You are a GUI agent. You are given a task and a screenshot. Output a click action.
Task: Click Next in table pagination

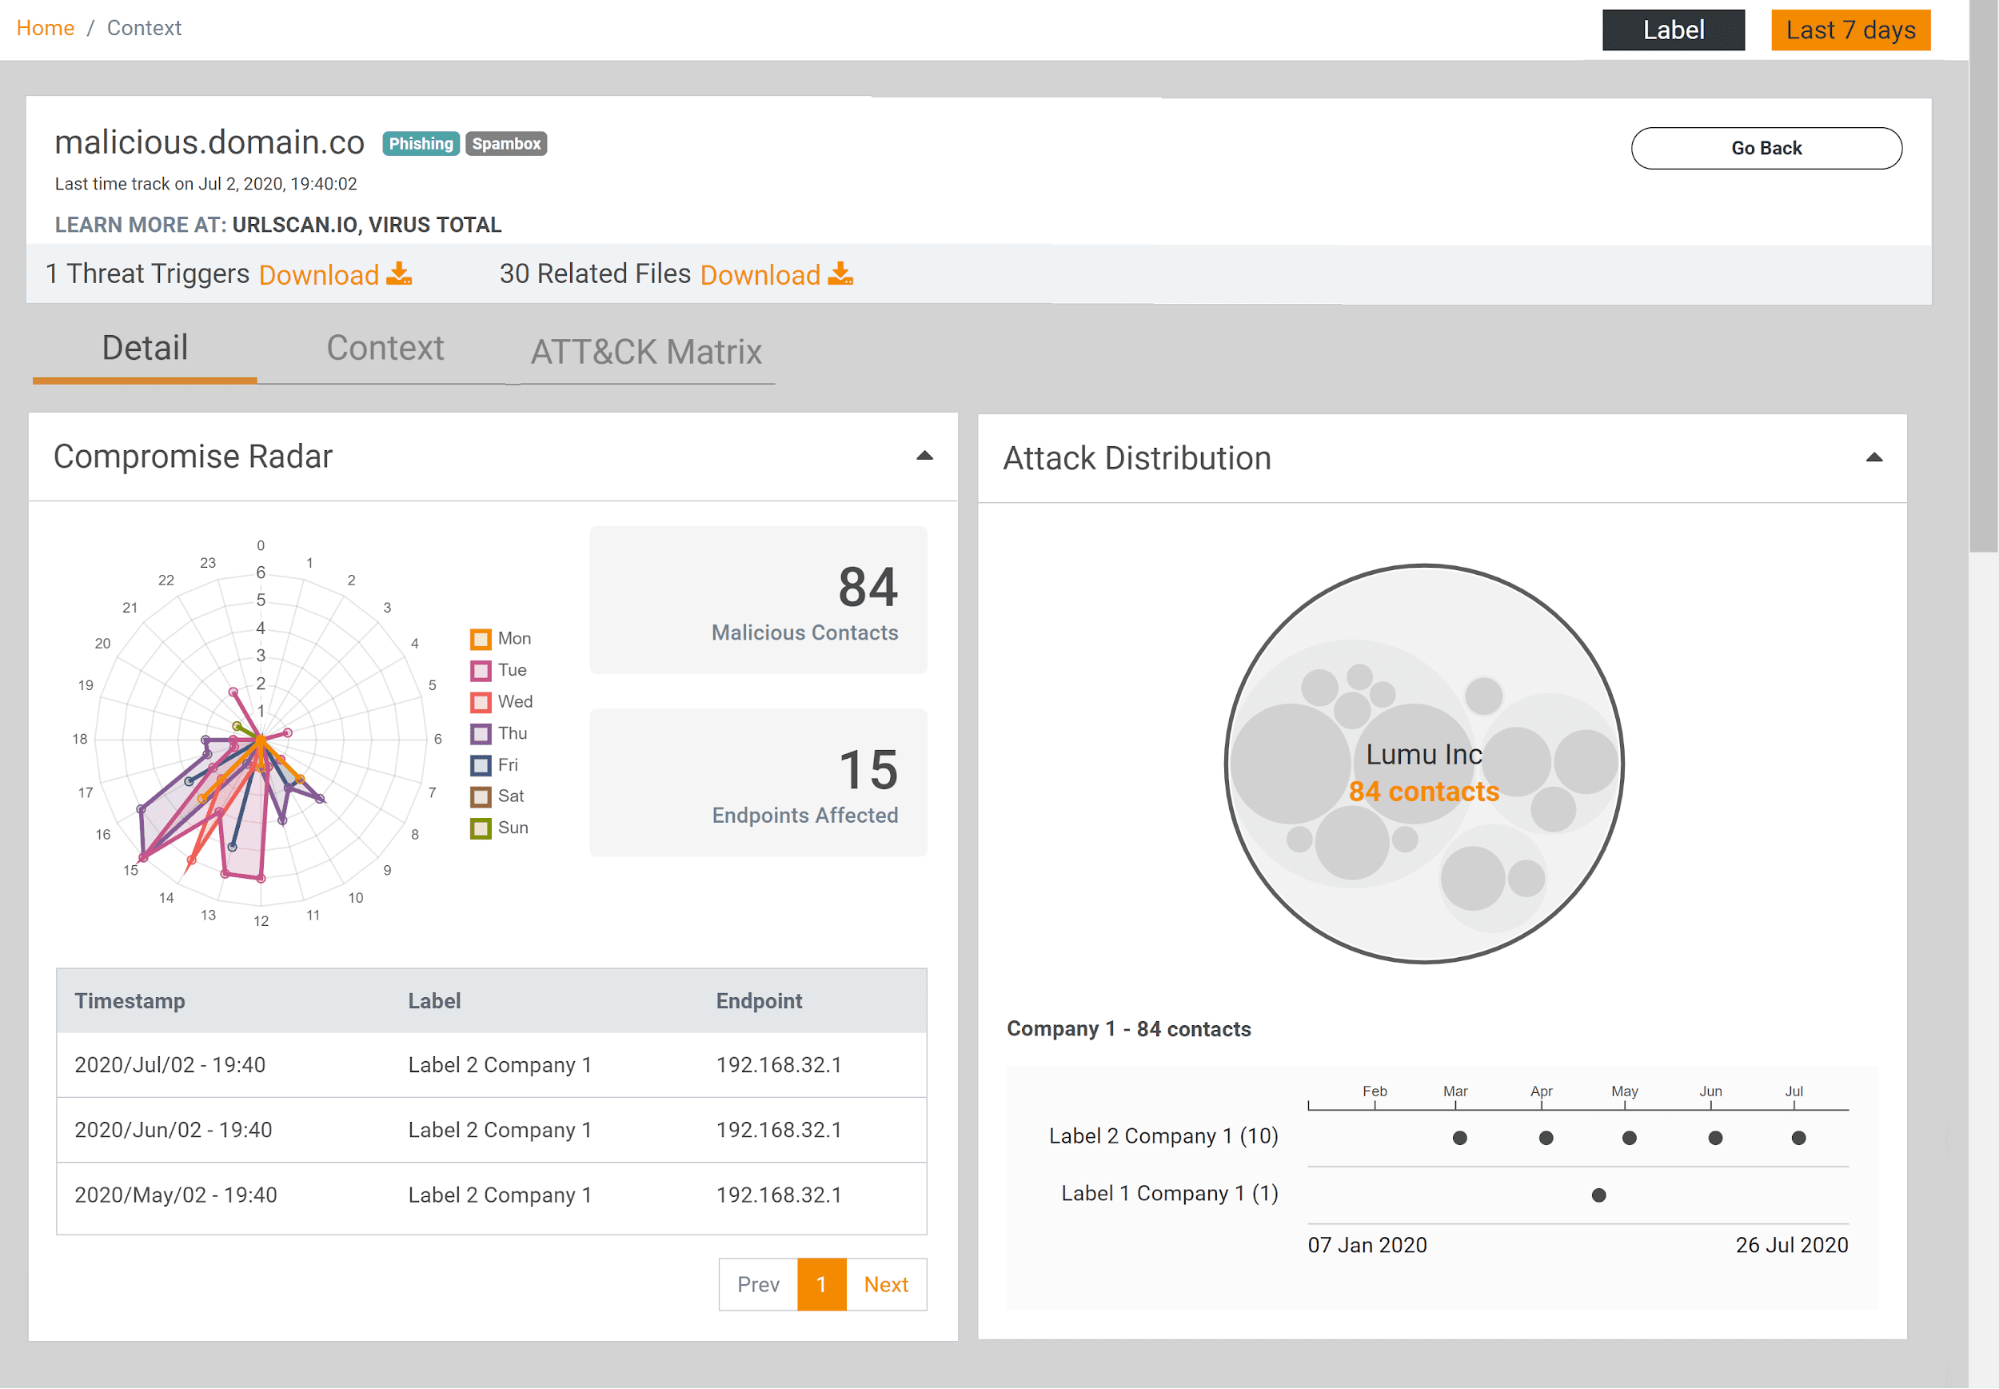[x=886, y=1285]
